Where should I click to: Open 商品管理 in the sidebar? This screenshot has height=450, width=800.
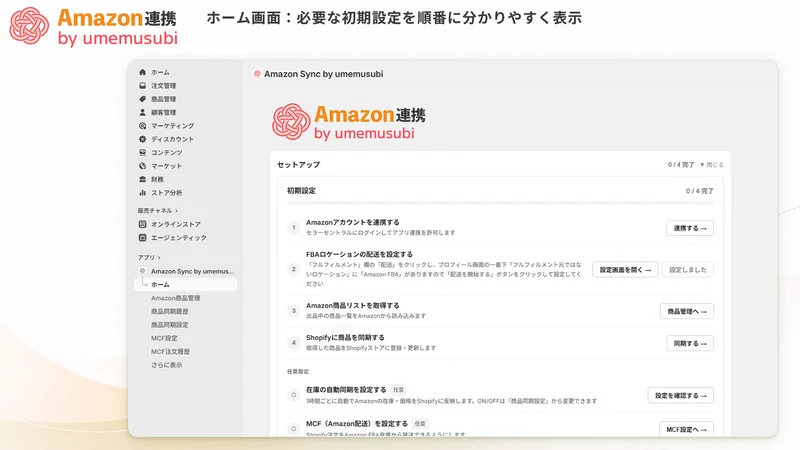click(163, 99)
